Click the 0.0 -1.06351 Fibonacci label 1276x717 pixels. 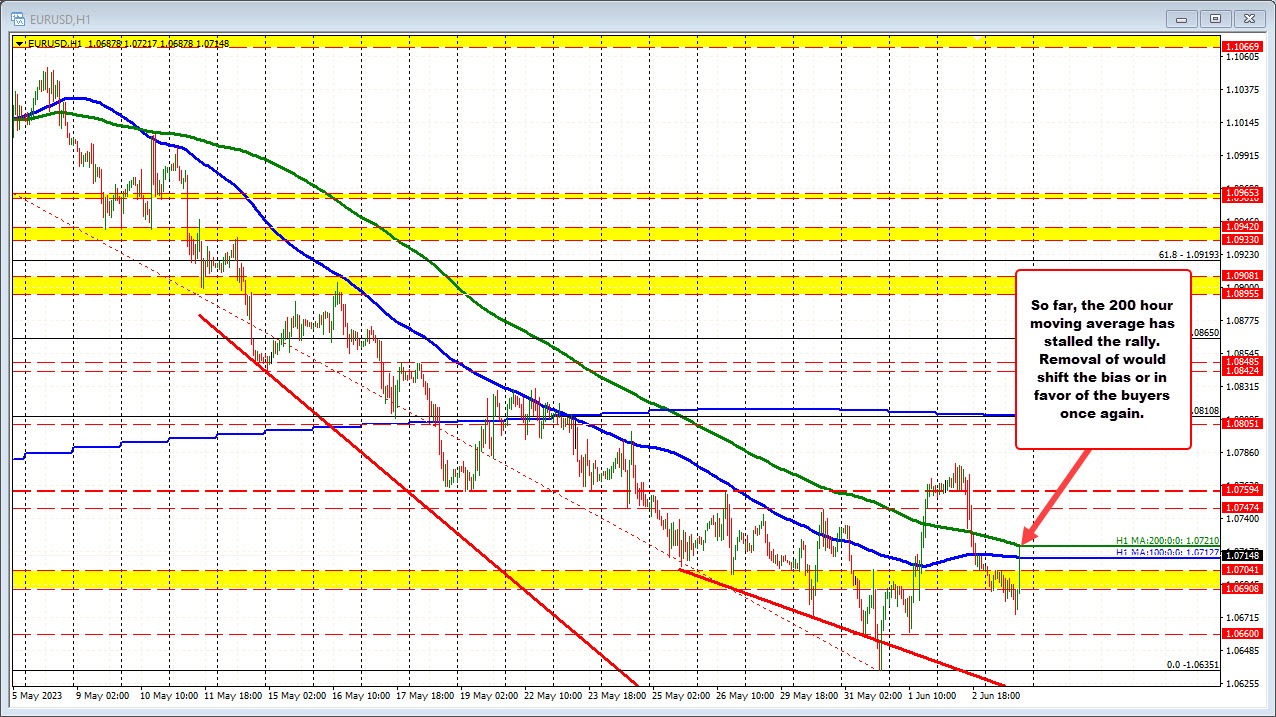1193,664
